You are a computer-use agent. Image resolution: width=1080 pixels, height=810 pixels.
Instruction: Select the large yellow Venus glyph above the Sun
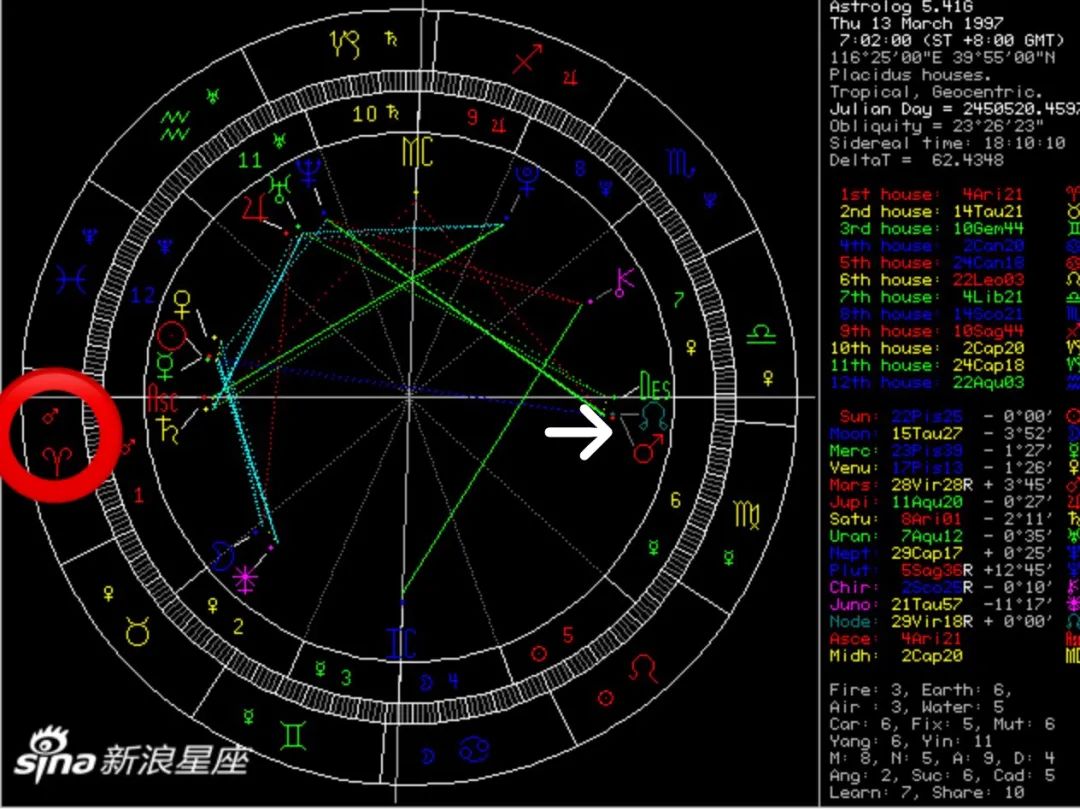point(183,304)
